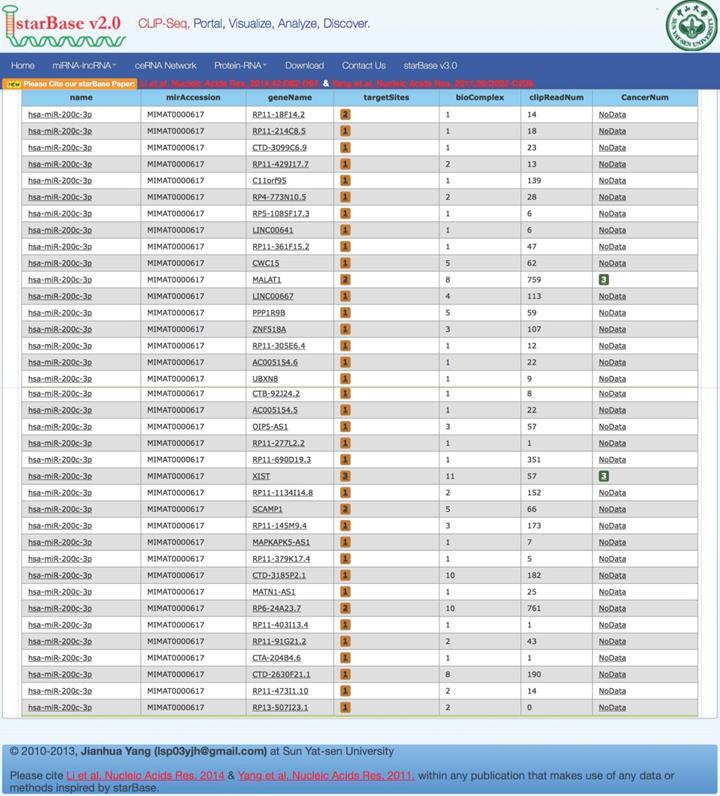Navigate to the Home menu item
The width and height of the screenshot is (720, 796).
pyautogui.click(x=23, y=65)
